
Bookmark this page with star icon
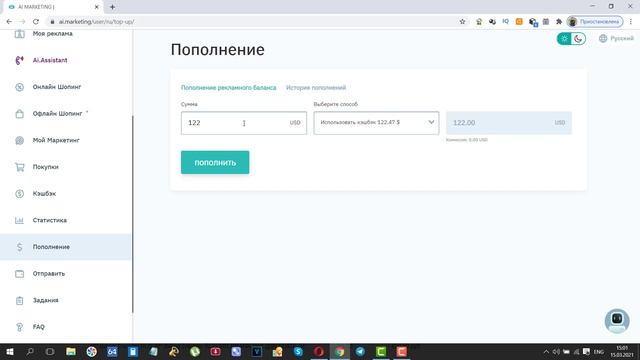coord(462,22)
